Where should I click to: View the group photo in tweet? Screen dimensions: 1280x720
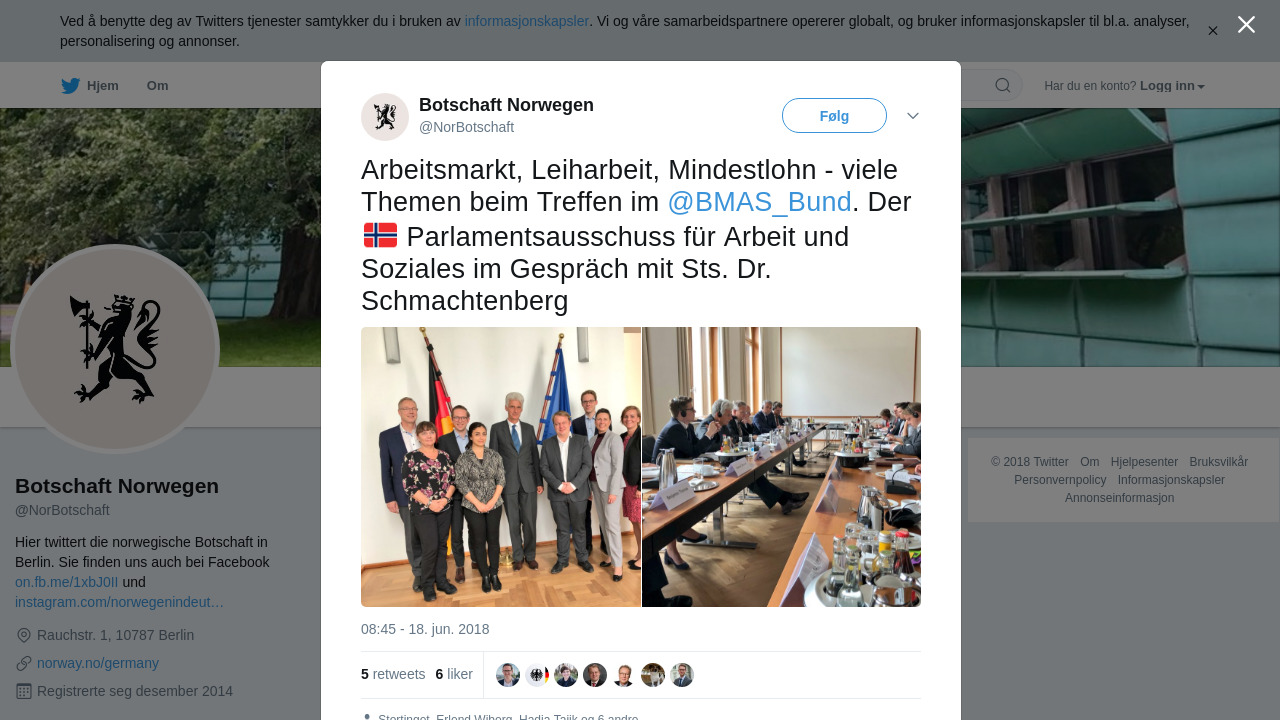point(501,467)
